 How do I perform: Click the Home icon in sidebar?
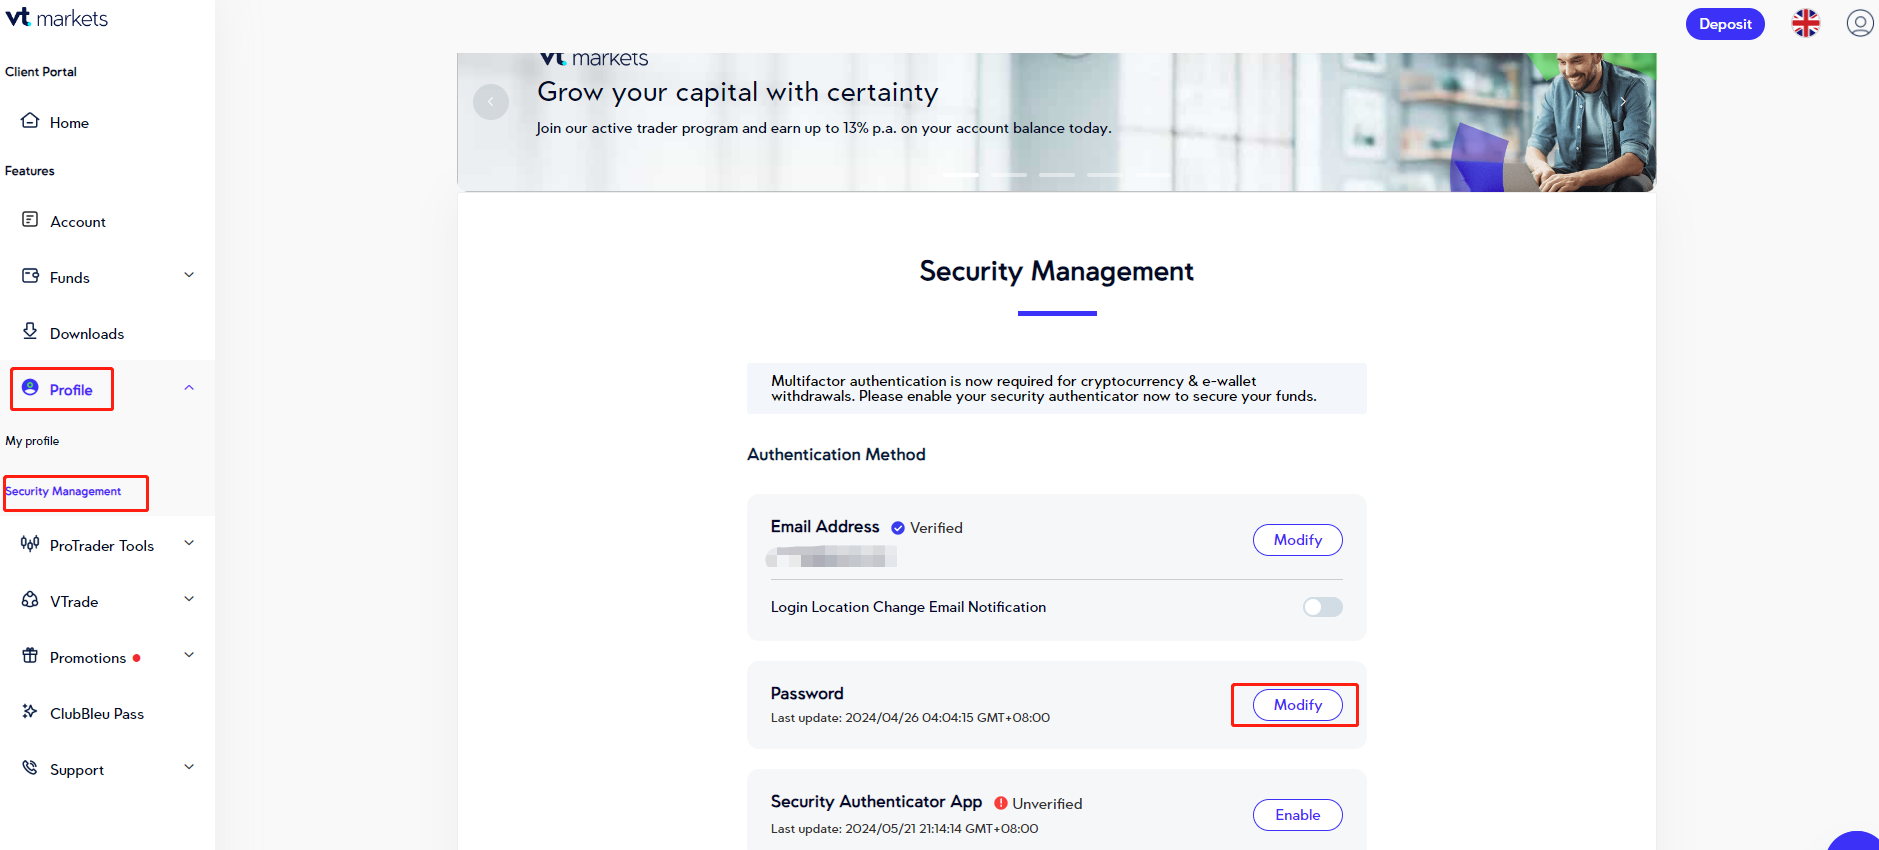[x=30, y=121]
